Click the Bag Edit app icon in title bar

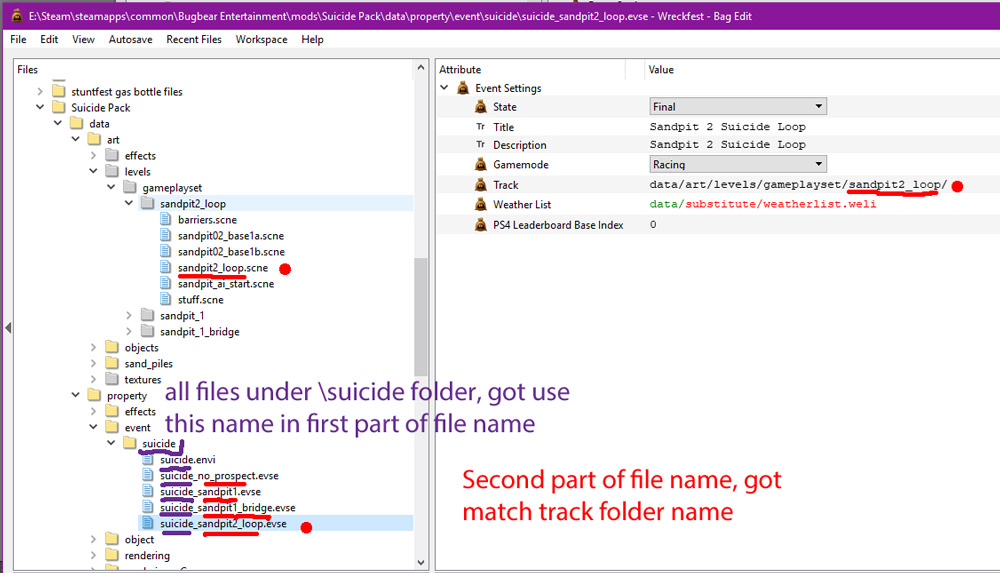(17, 16)
